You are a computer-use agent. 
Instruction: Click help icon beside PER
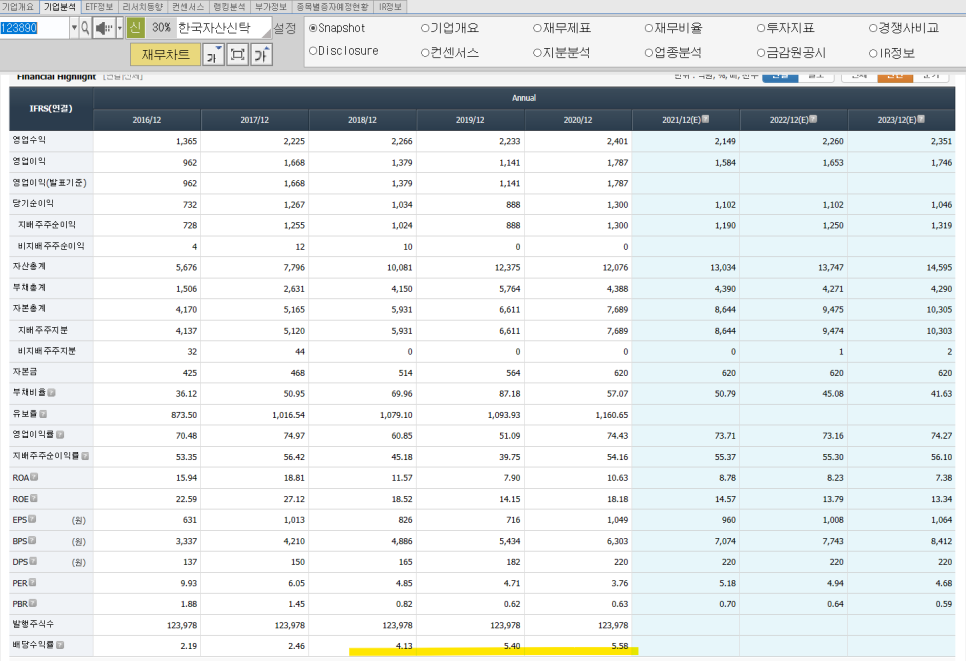(33, 582)
